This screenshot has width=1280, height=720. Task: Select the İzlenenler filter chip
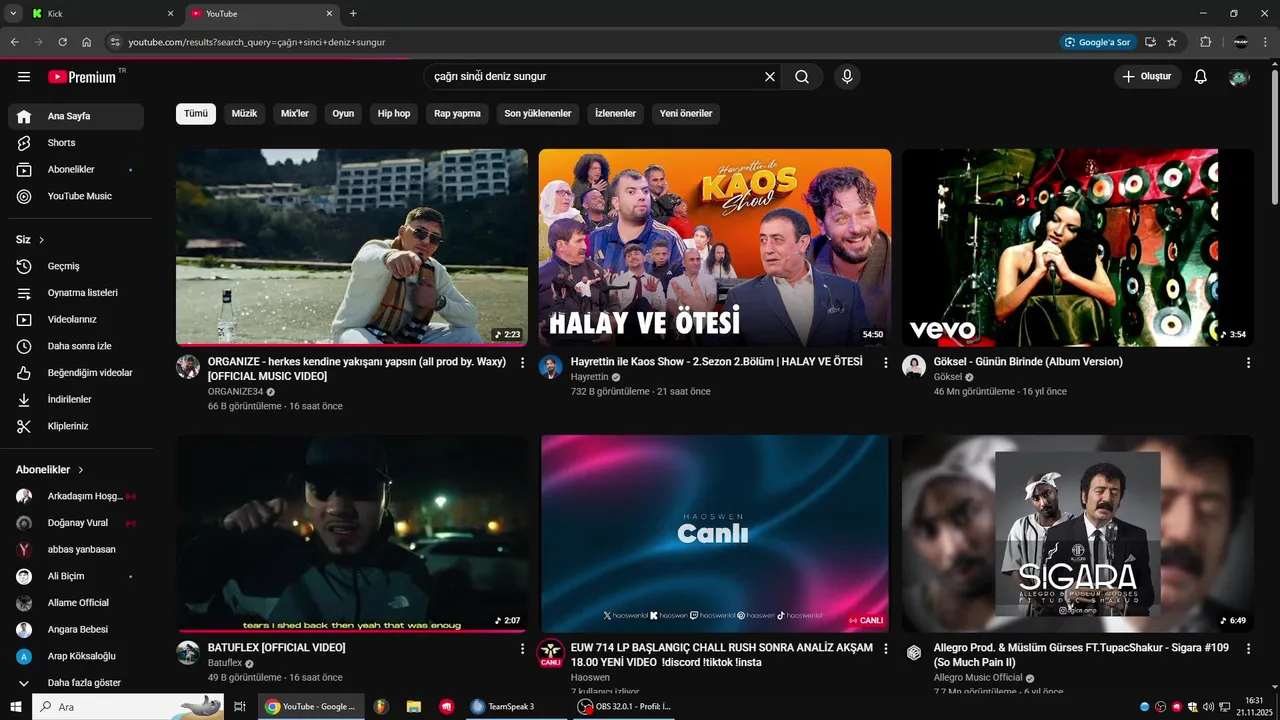pyautogui.click(x=615, y=114)
